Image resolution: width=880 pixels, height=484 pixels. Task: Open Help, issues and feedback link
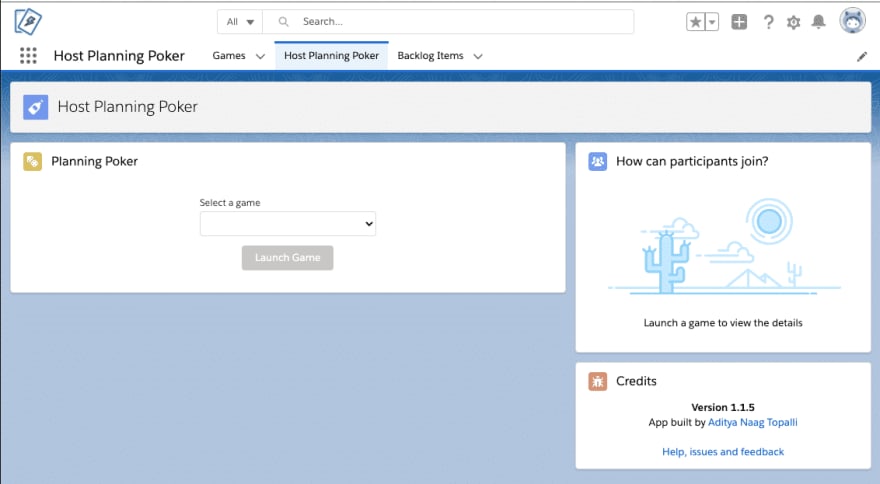723,451
